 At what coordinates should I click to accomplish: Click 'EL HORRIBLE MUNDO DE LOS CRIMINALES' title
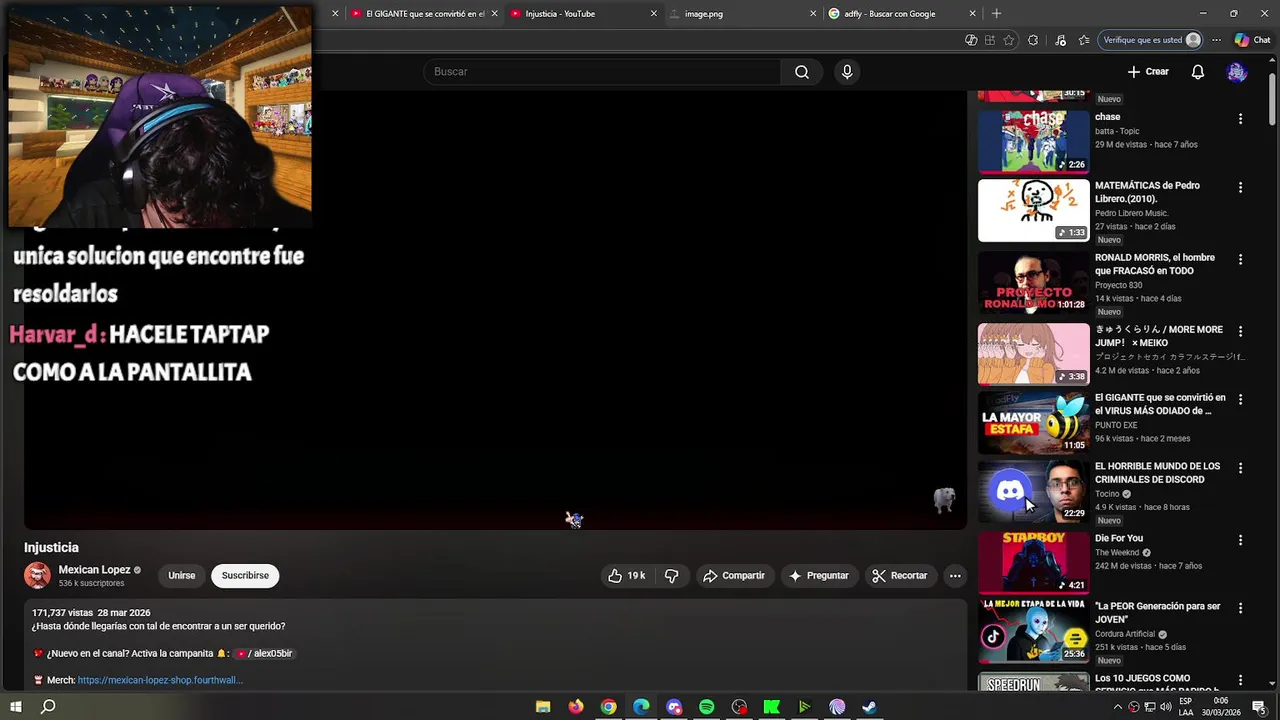point(1157,473)
